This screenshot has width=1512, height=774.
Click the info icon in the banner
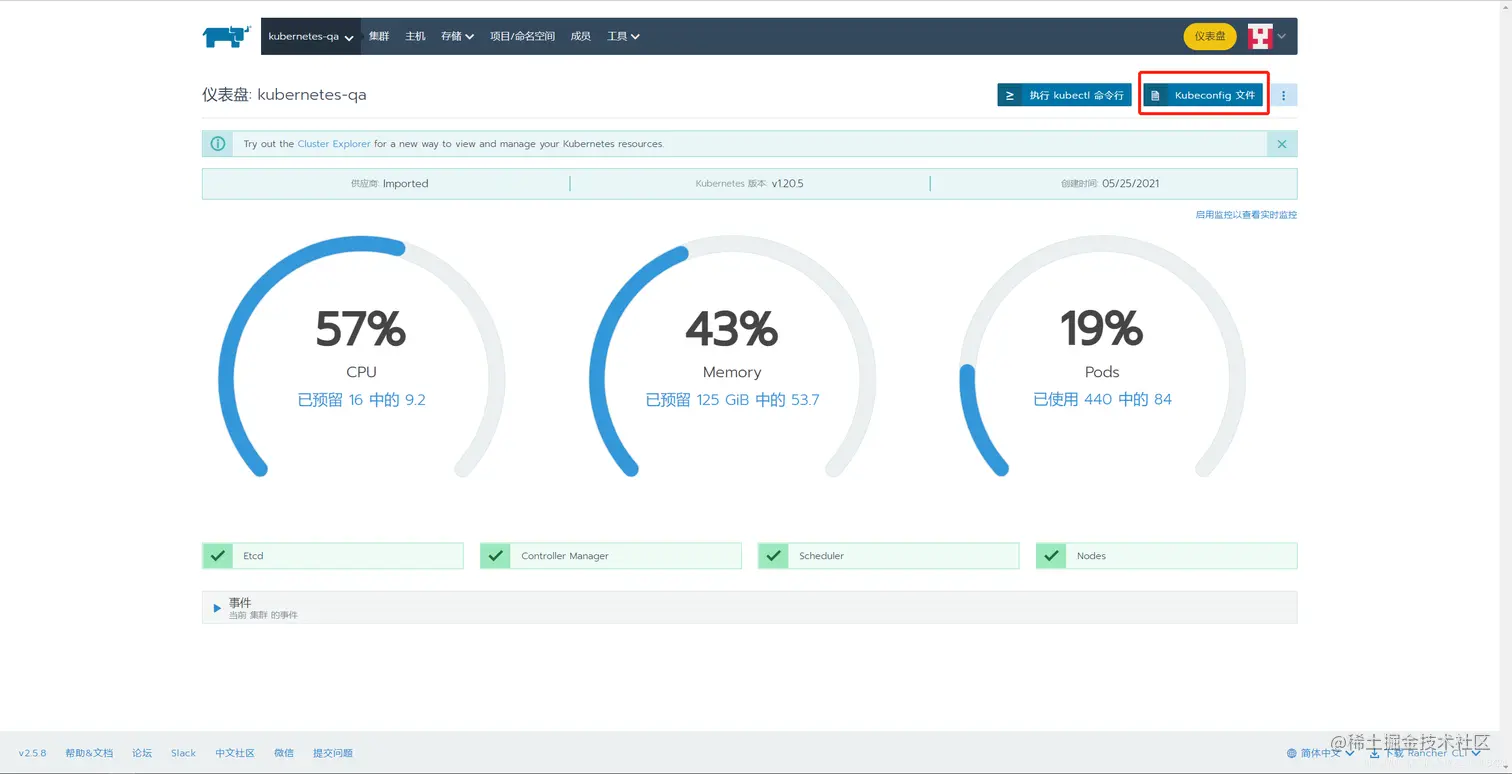(x=217, y=144)
